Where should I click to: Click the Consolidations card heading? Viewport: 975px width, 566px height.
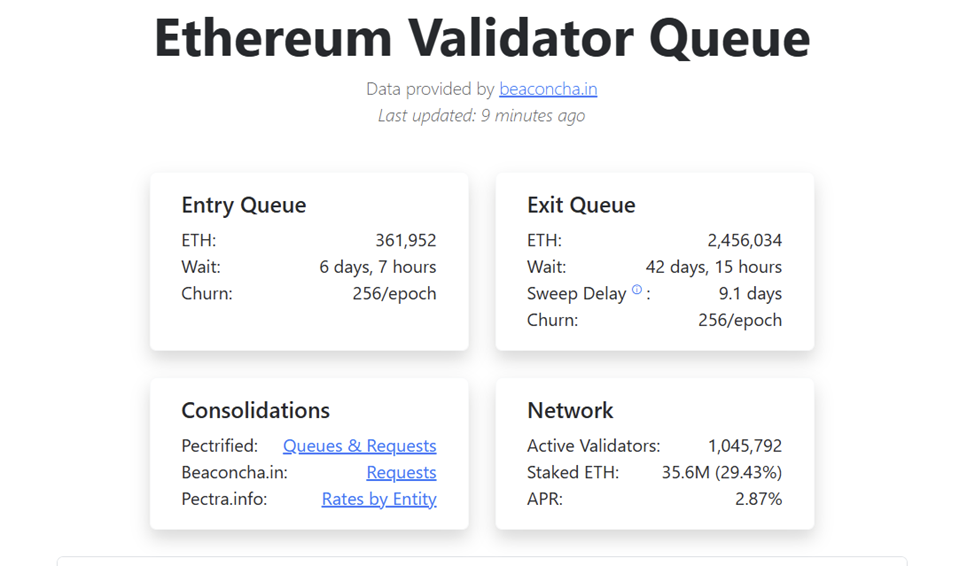point(255,411)
